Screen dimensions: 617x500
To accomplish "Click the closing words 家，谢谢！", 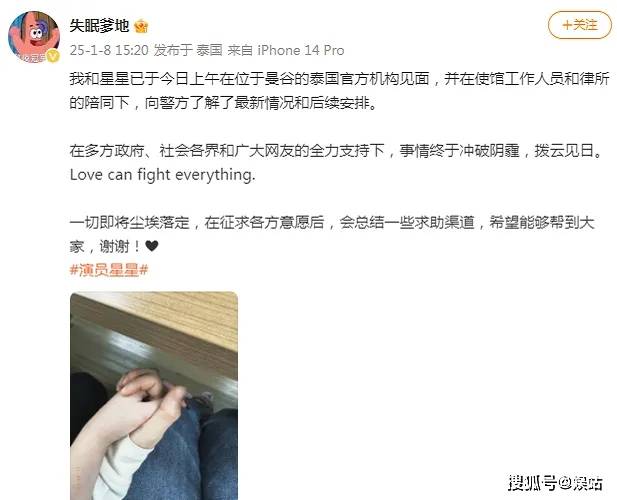I will tap(105, 247).
